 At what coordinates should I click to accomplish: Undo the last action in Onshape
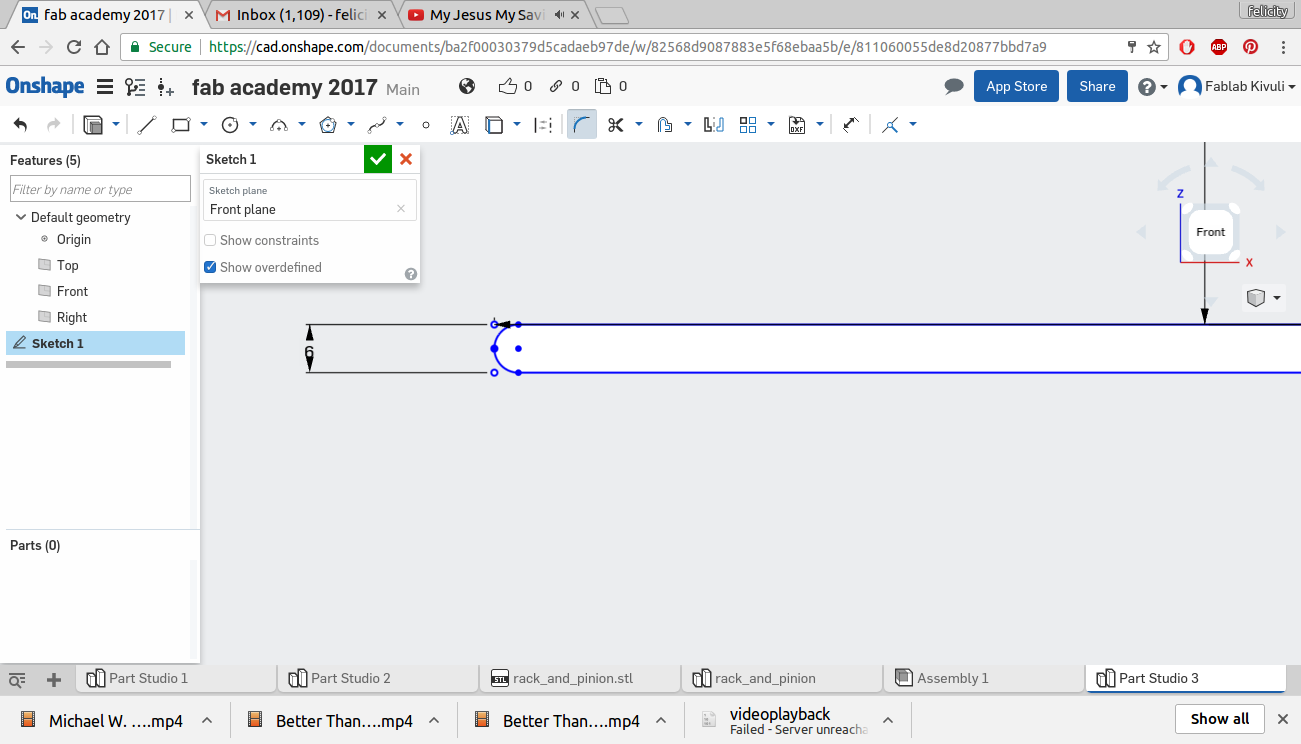pos(20,125)
